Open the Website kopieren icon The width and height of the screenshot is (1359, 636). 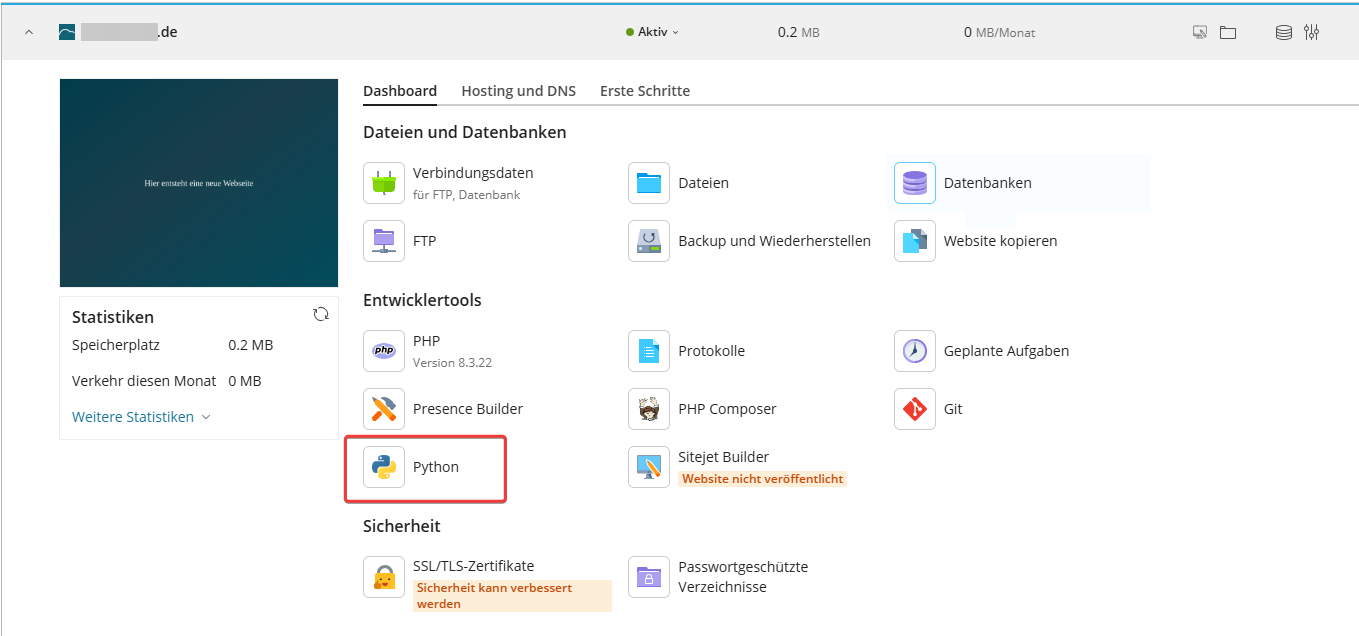tap(915, 241)
